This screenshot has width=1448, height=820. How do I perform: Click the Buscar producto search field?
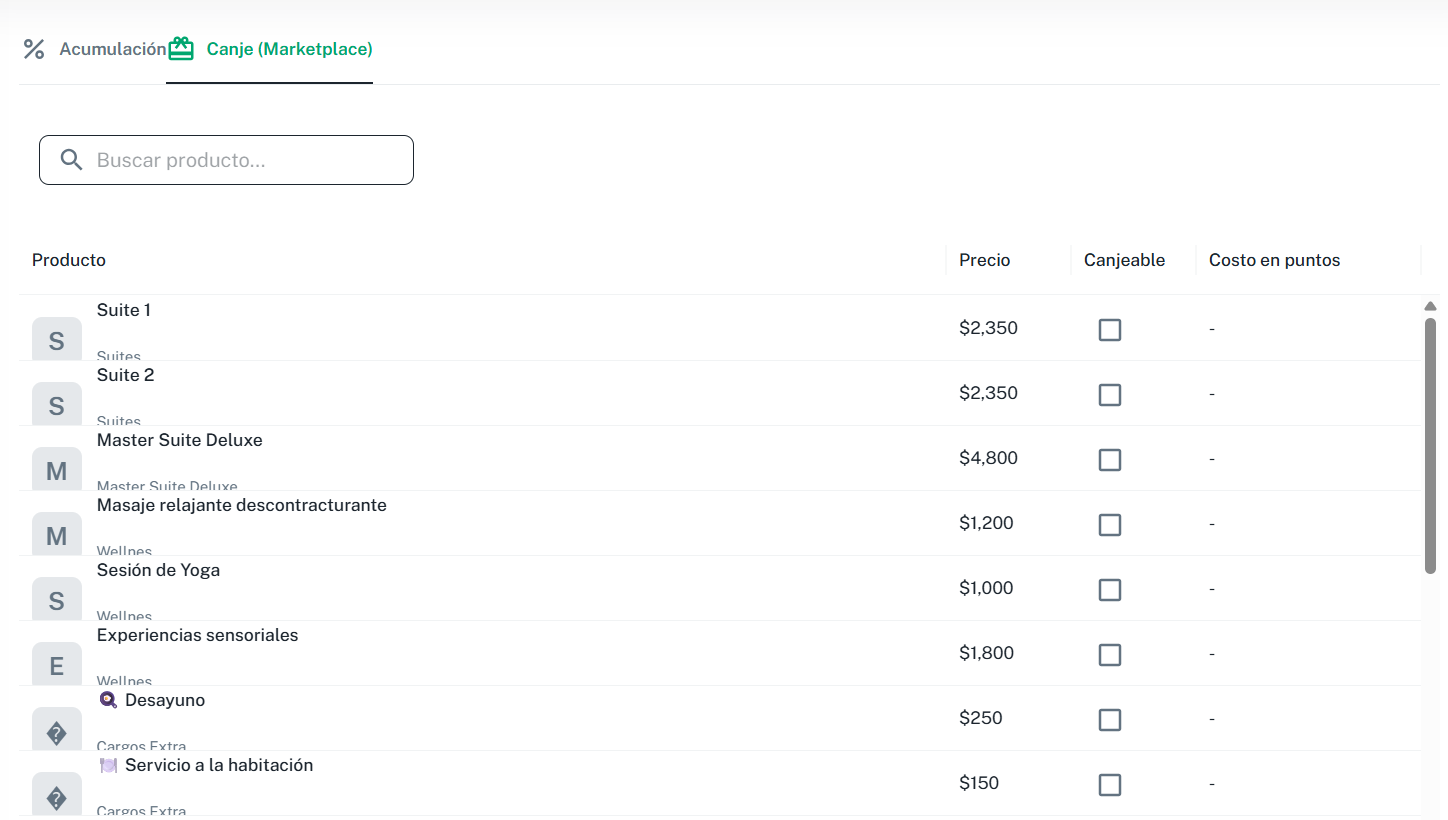(226, 159)
